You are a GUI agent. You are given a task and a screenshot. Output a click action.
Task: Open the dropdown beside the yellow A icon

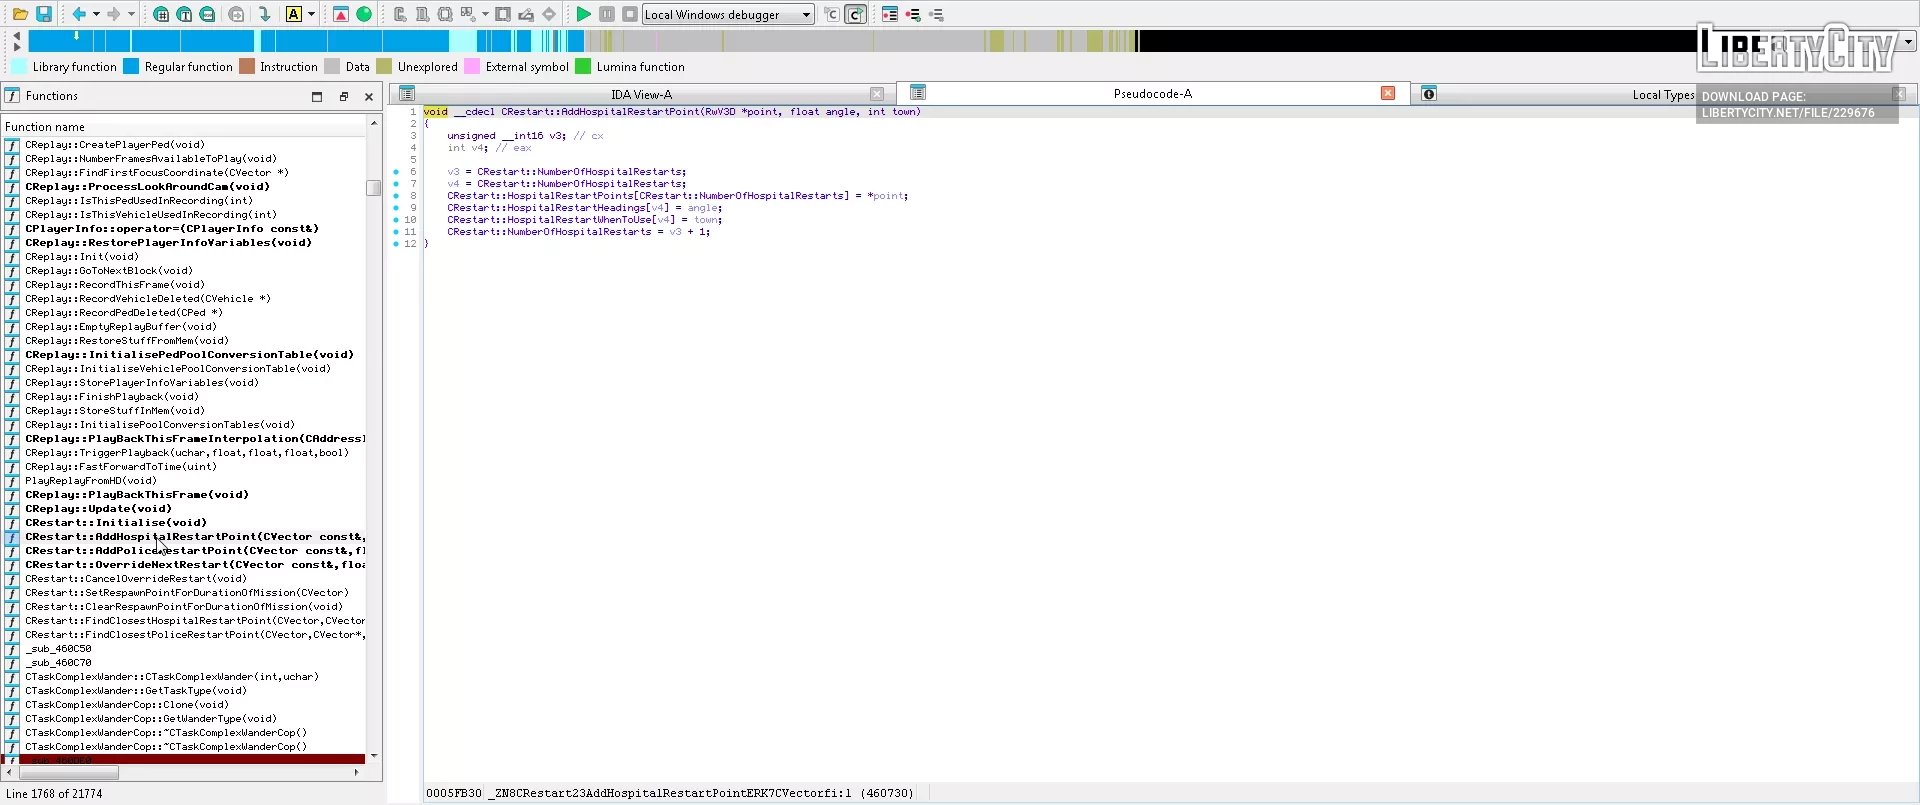coord(311,14)
